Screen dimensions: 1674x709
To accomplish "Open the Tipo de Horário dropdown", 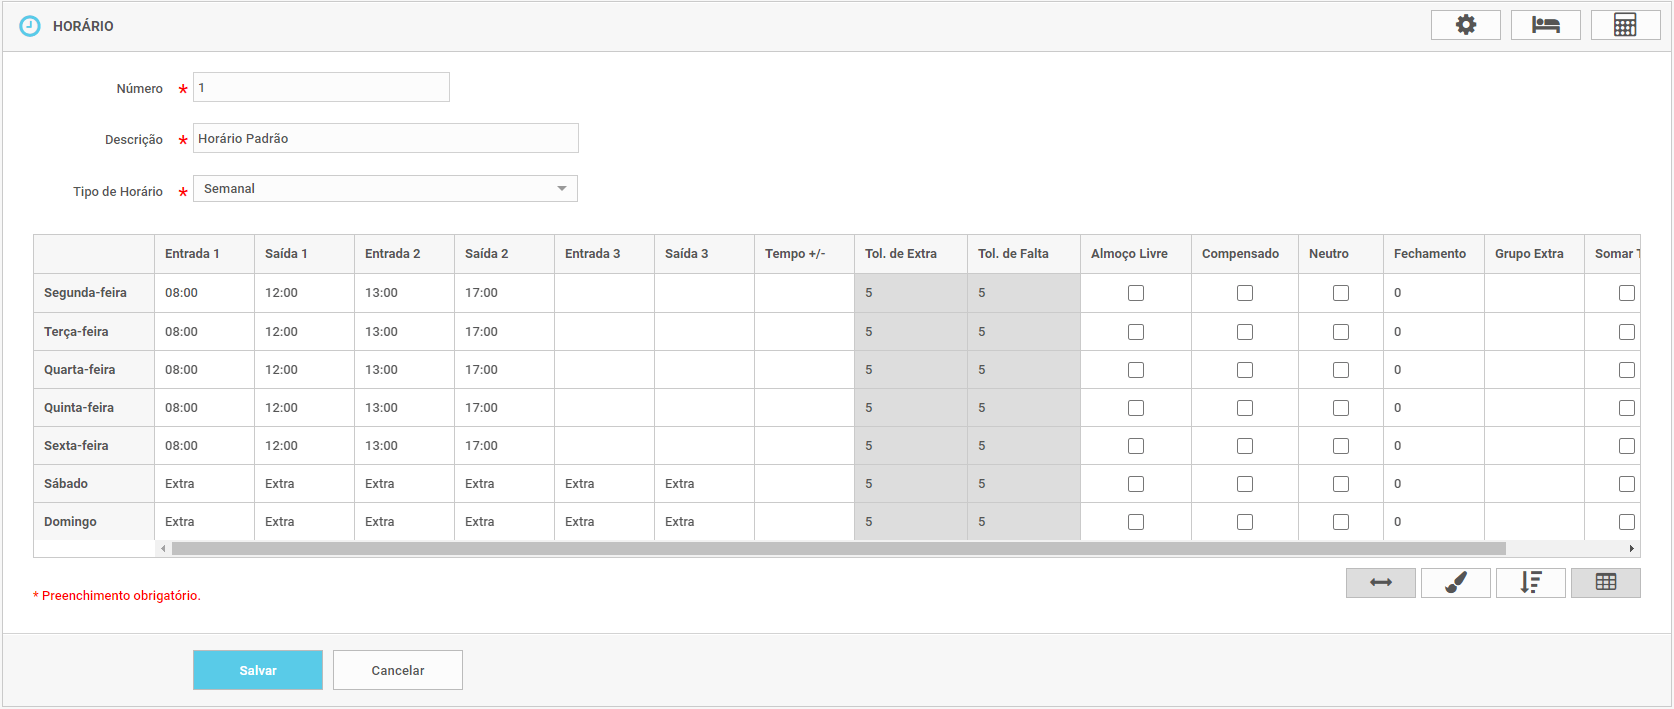I will pyautogui.click(x=385, y=189).
